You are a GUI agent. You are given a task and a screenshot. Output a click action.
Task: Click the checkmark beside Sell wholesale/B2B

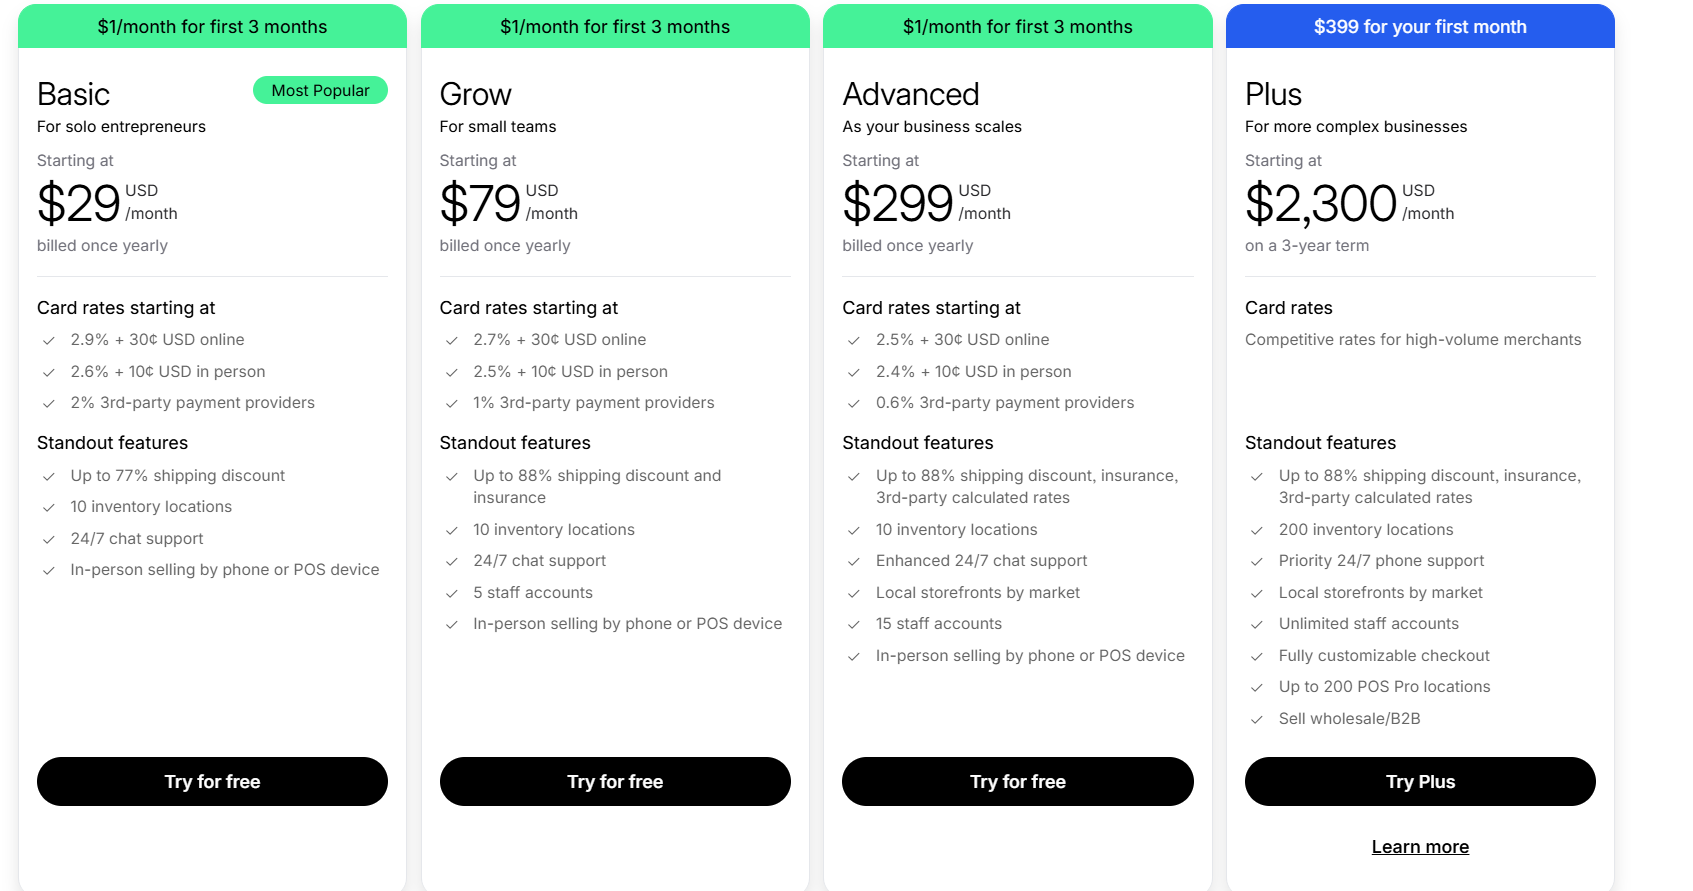tap(1257, 720)
